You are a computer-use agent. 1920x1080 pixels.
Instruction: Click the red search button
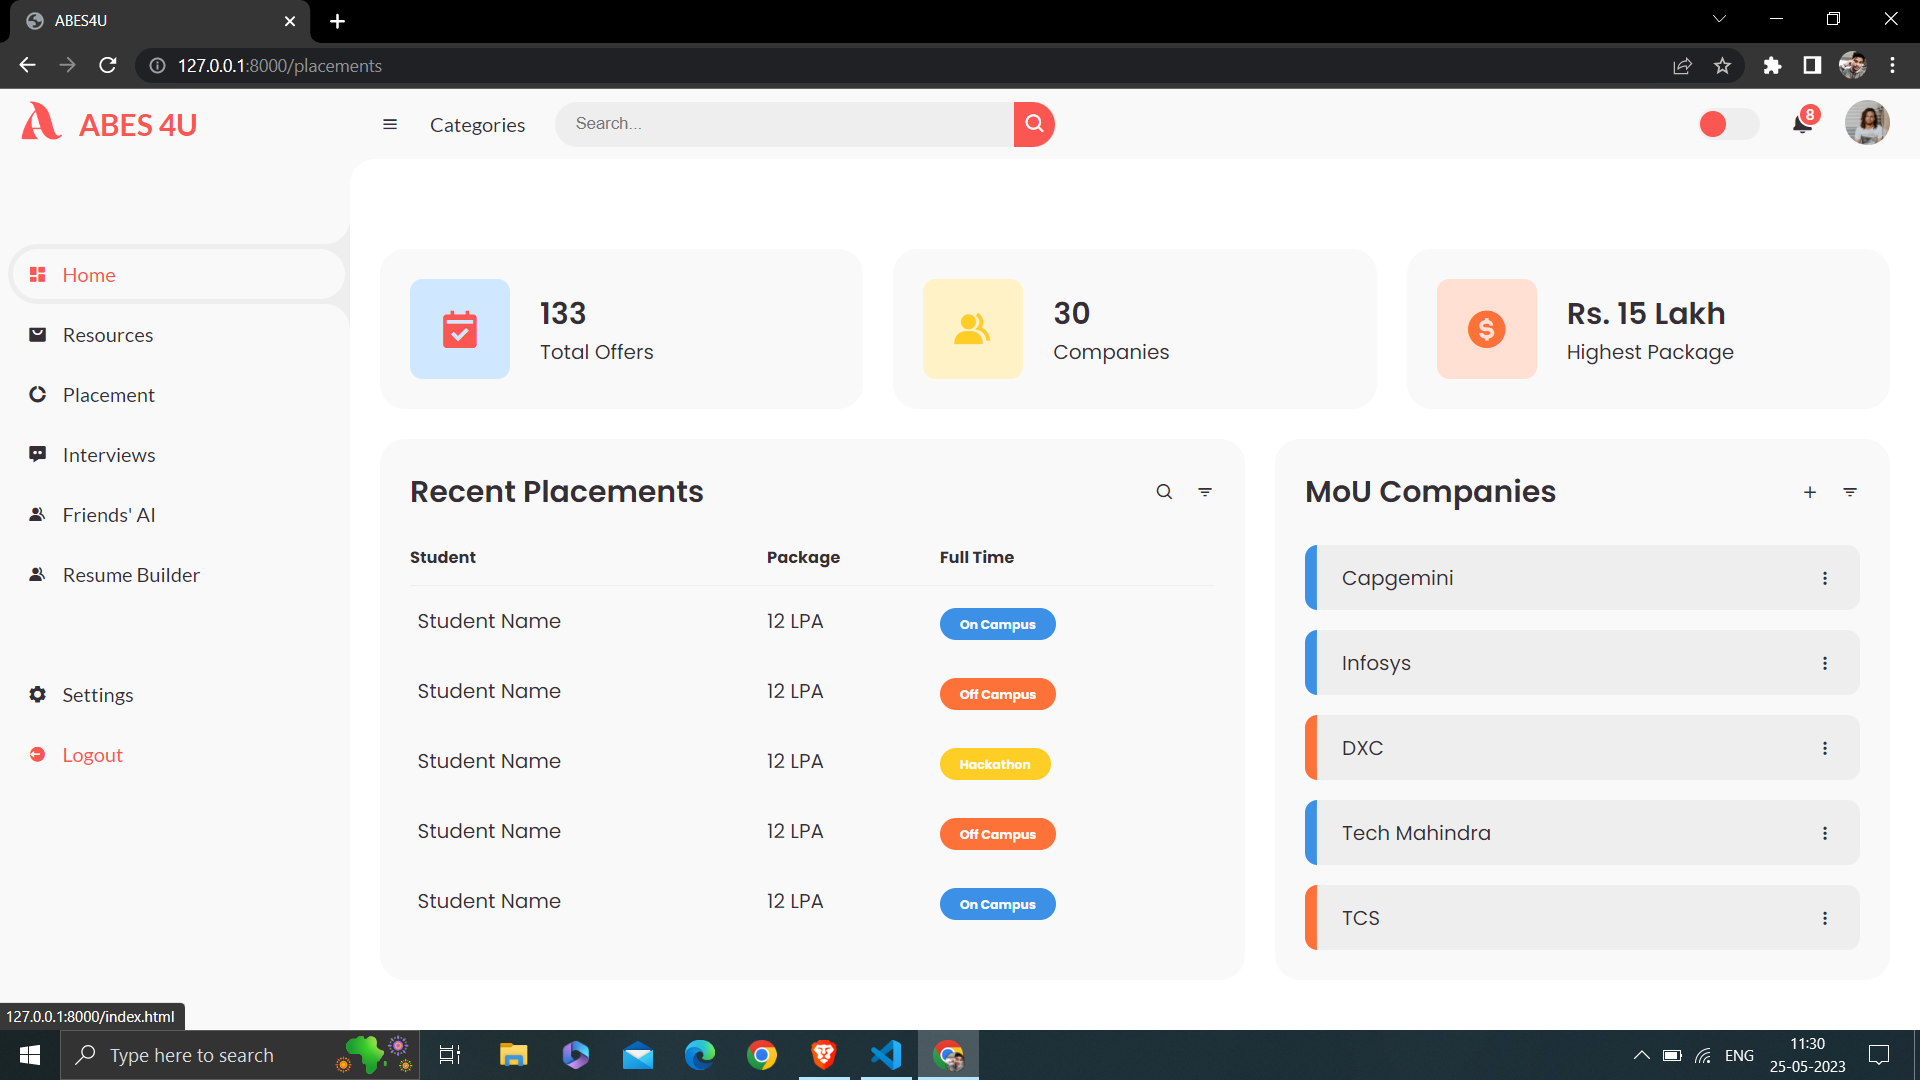coord(1034,124)
